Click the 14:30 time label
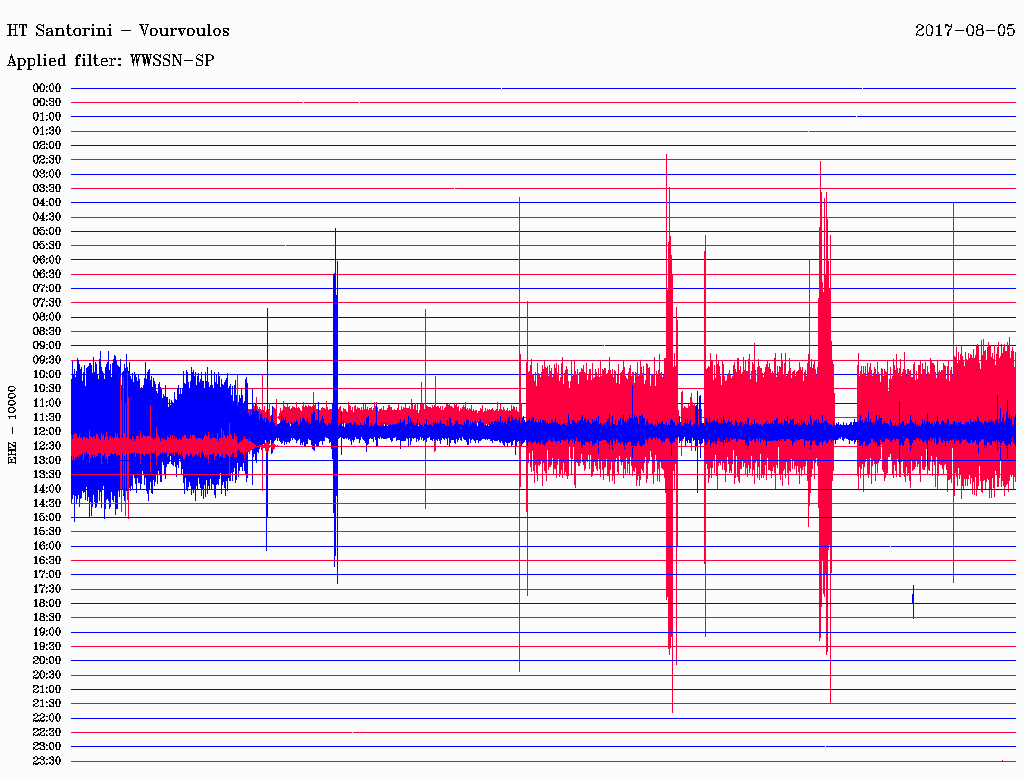Viewport: 1024px width, 780px height. tap(47, 503)
